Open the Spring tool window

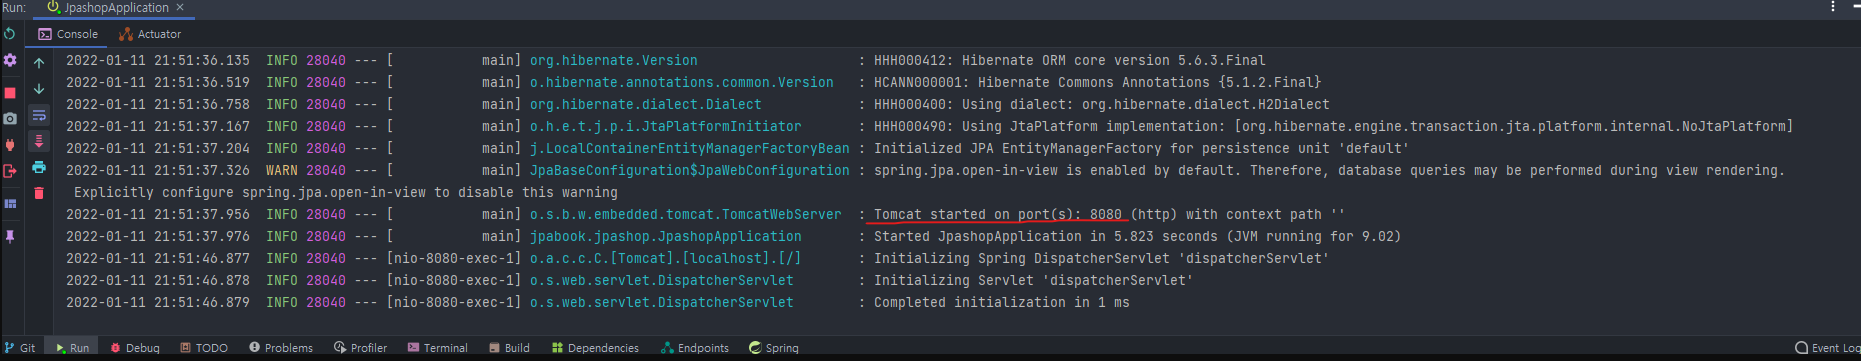pyautogui.click(x=774, y=348)
